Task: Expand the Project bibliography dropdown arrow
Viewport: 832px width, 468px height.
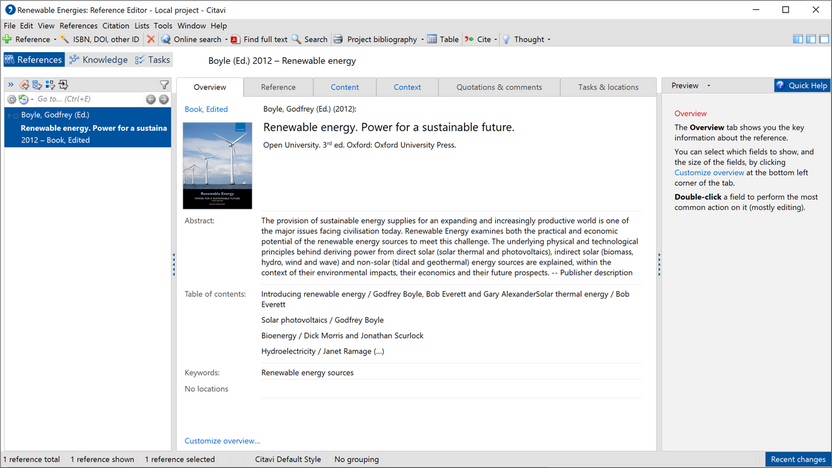Action: pos(422,39)
